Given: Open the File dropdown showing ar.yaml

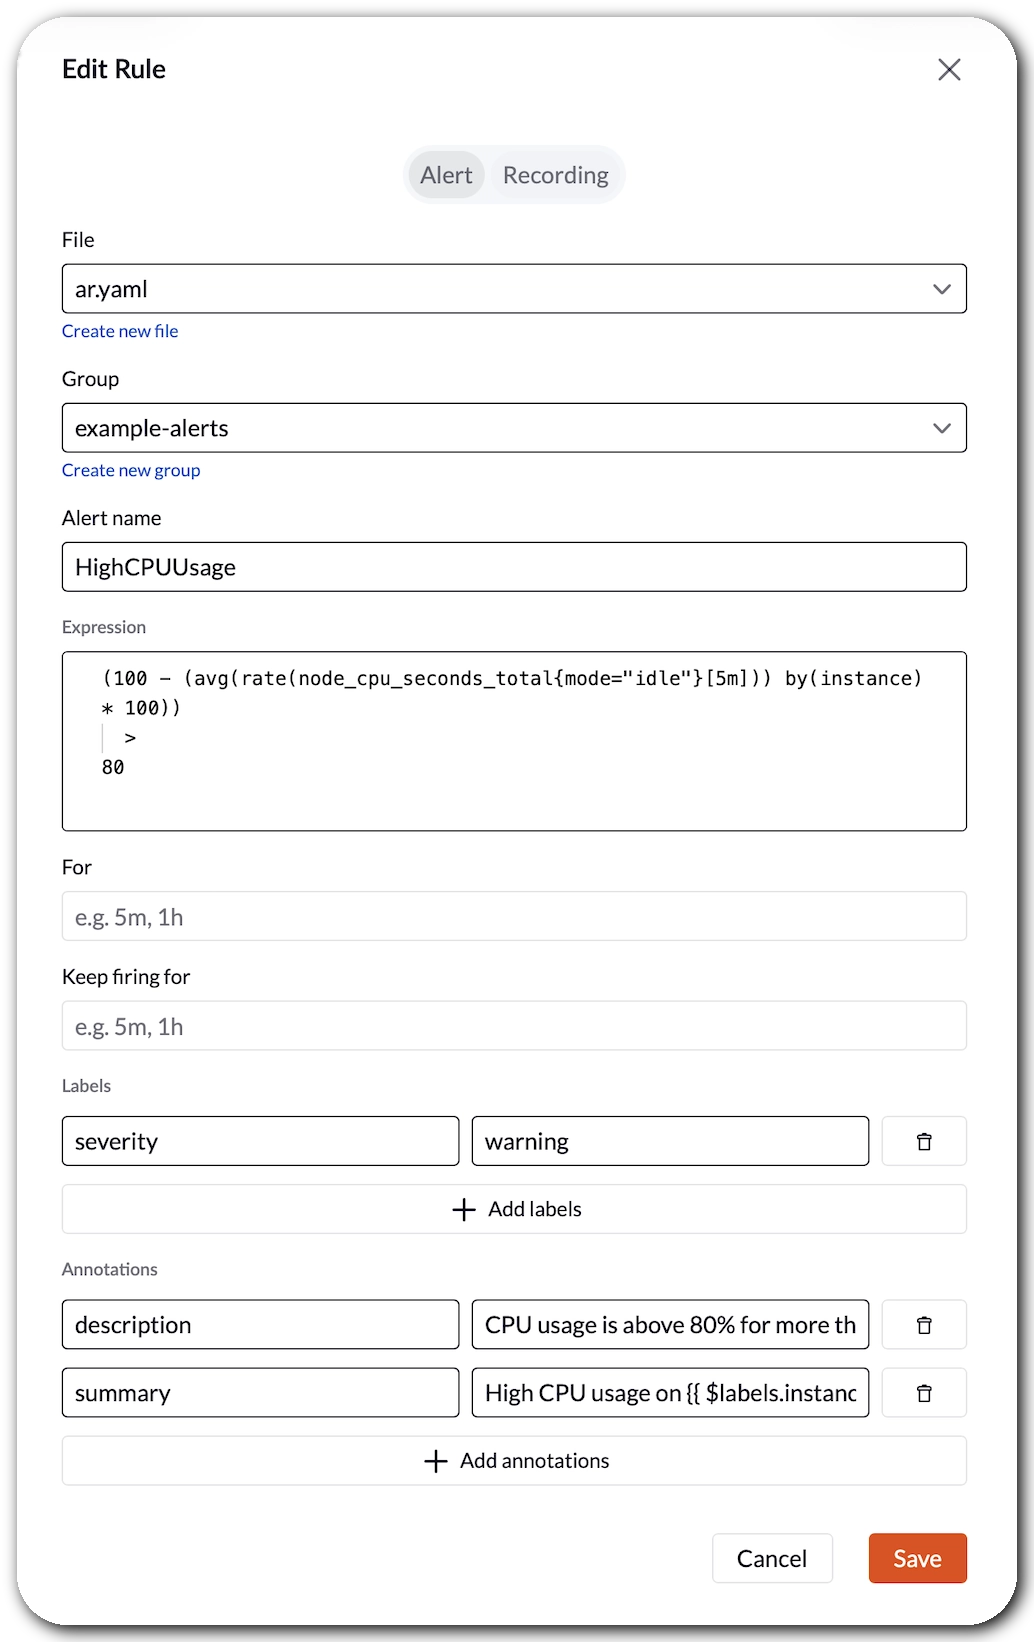Looking at the screenshot, I should tap(514, 289).
